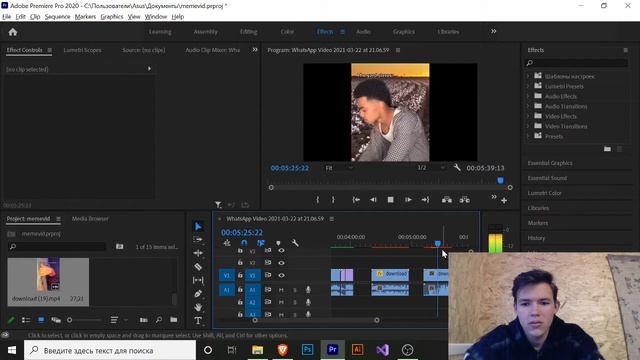Image resolution: width=640 pixels, height=360 pixels.
Task: Expand Presets folder in Effects
Action: point(528,136)
